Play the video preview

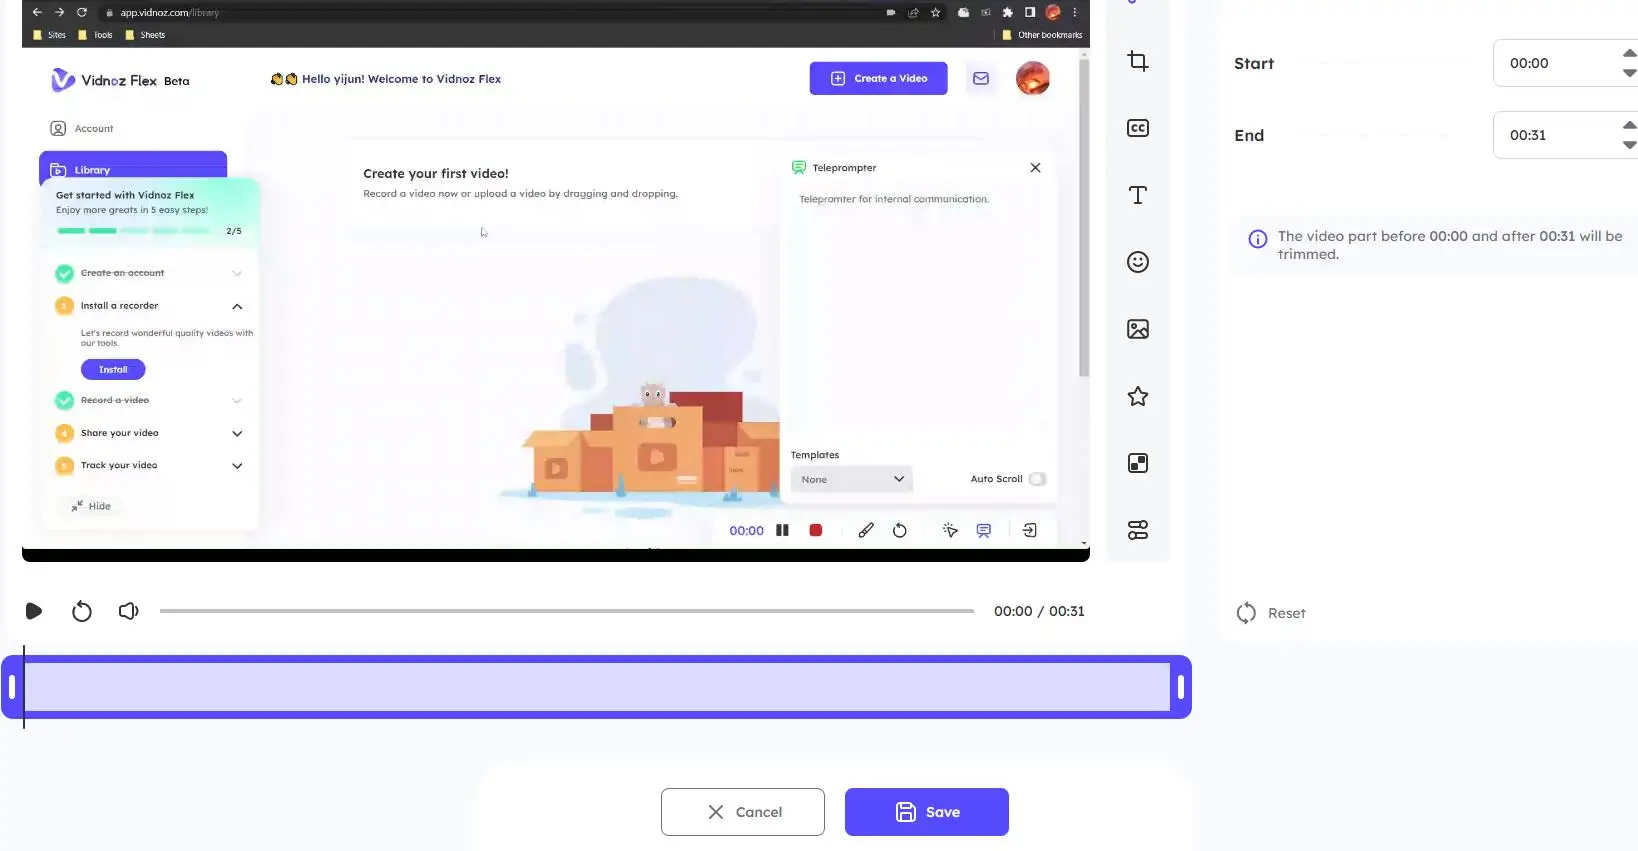(x=34, y=611)
